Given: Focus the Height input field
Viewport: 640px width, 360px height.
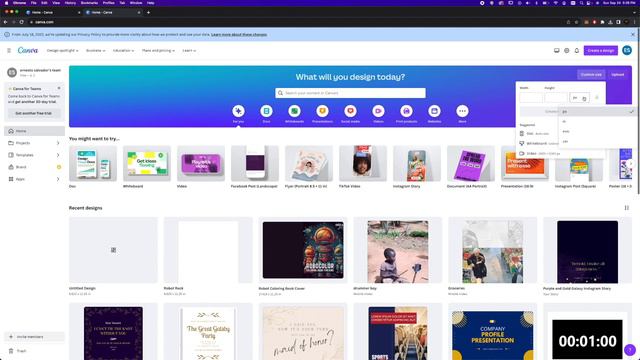Looking at the screenshot, I should pyautogui.click(x=556, y=98).
